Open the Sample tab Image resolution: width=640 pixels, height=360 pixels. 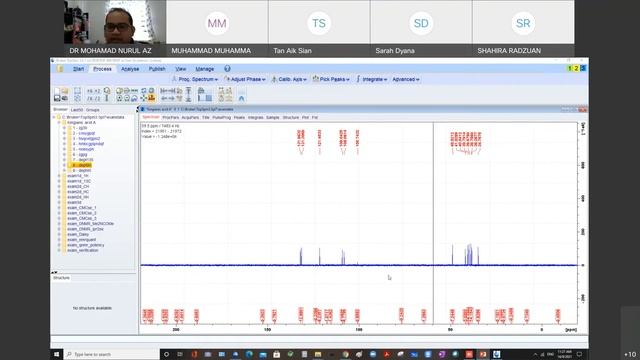pyautogui.click(x=273, y=118)
